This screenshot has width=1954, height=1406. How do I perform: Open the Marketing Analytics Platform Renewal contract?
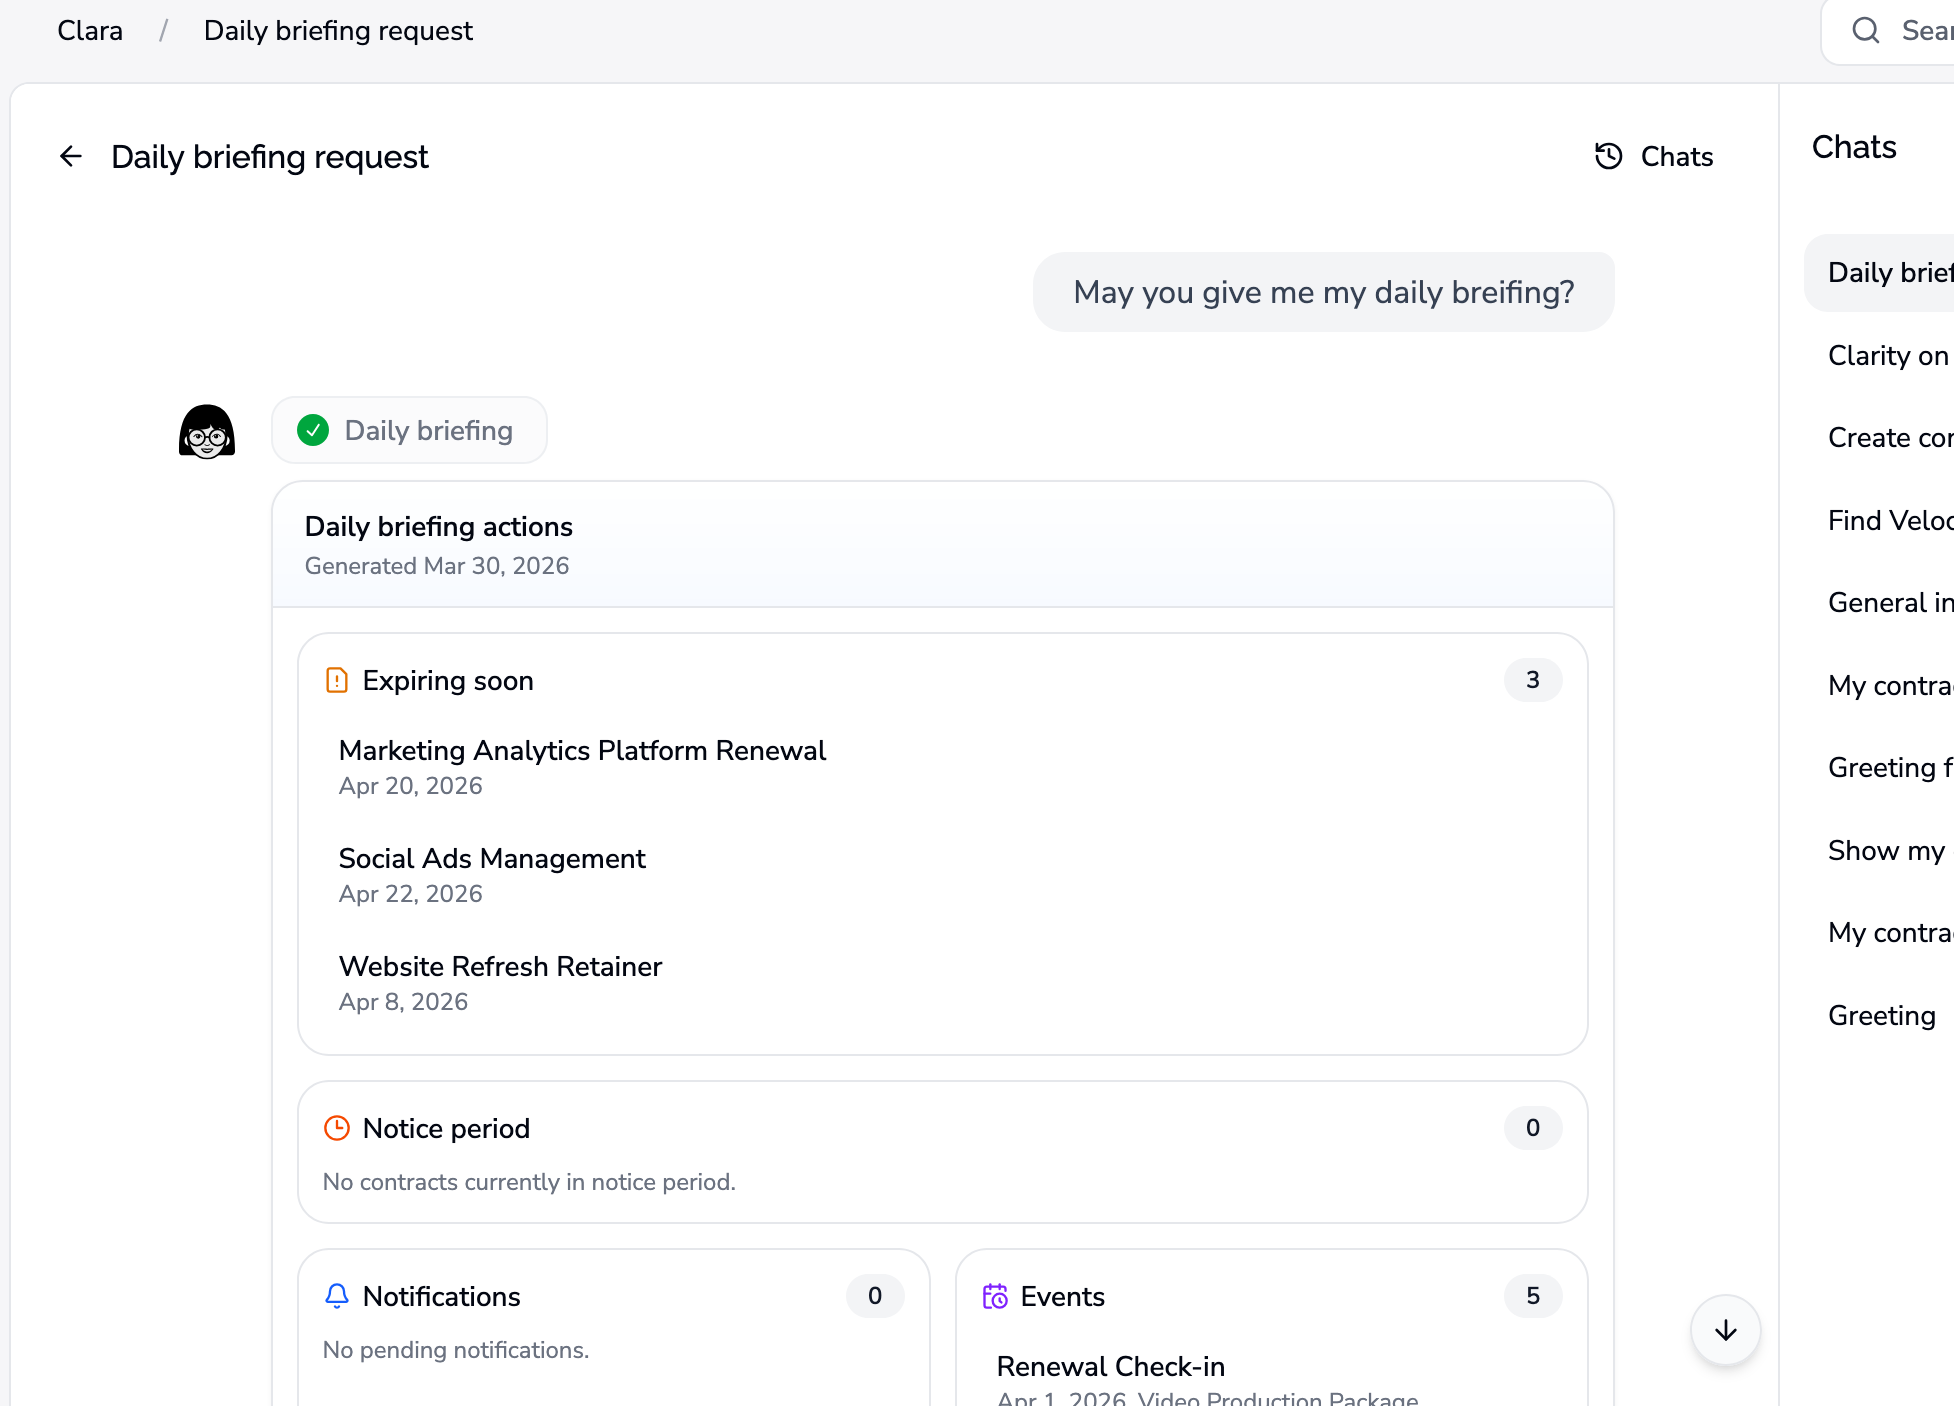click(x=582, y=750)
